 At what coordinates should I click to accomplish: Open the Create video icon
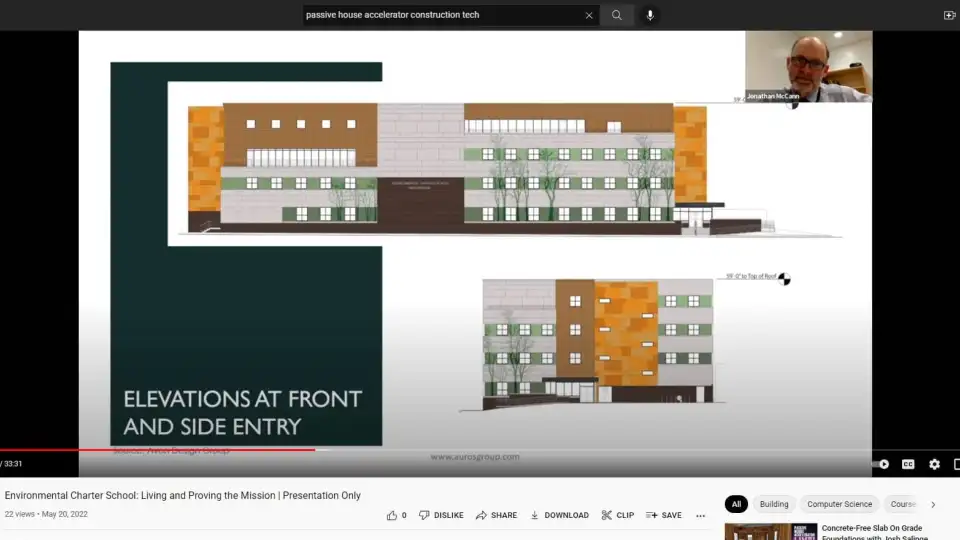[949, 15]
